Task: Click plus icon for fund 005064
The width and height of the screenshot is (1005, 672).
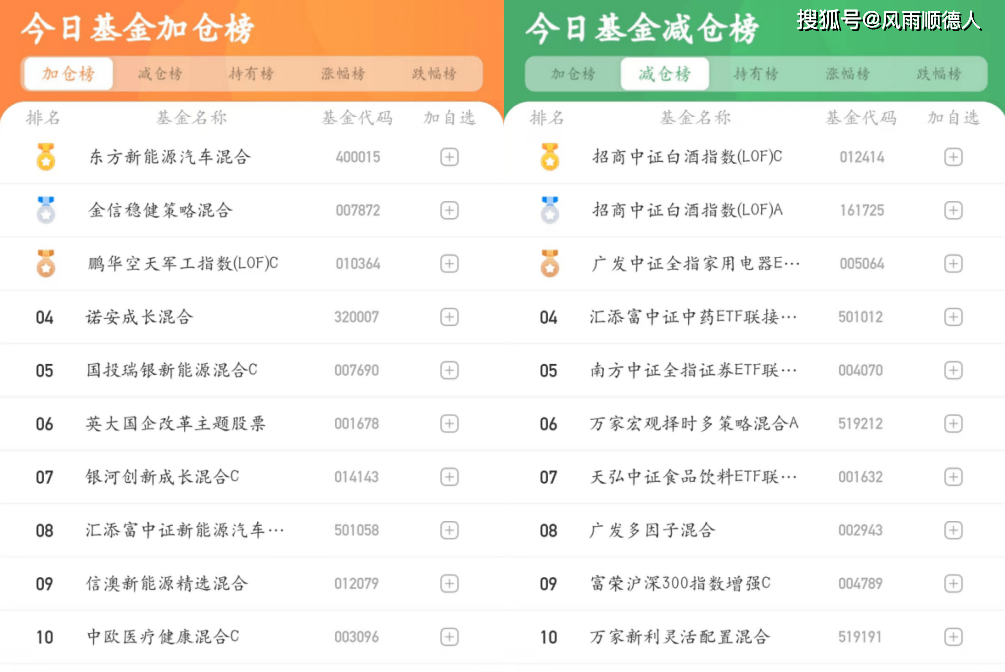Action: click(953, 264)
